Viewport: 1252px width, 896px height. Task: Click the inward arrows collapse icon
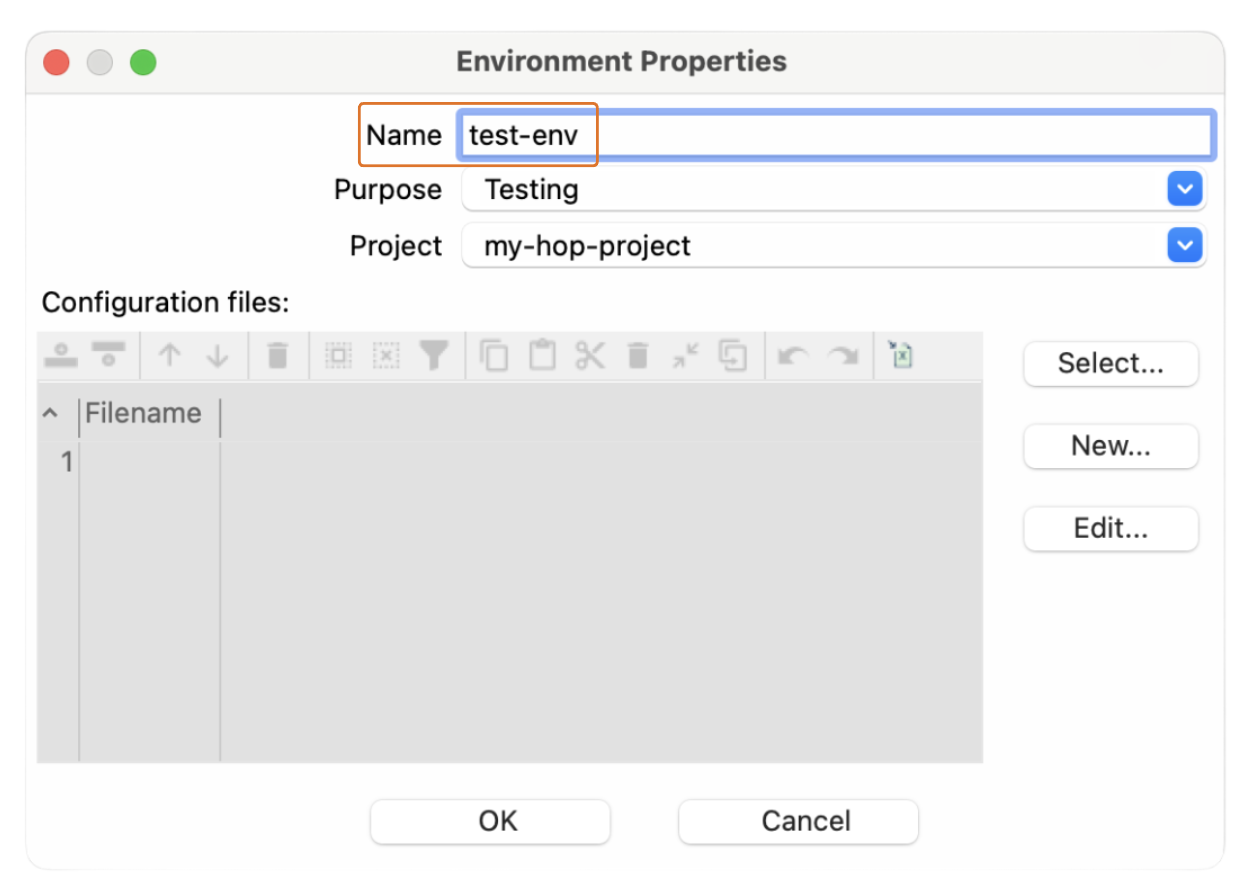pyautogui.click(x=686, y=355)
